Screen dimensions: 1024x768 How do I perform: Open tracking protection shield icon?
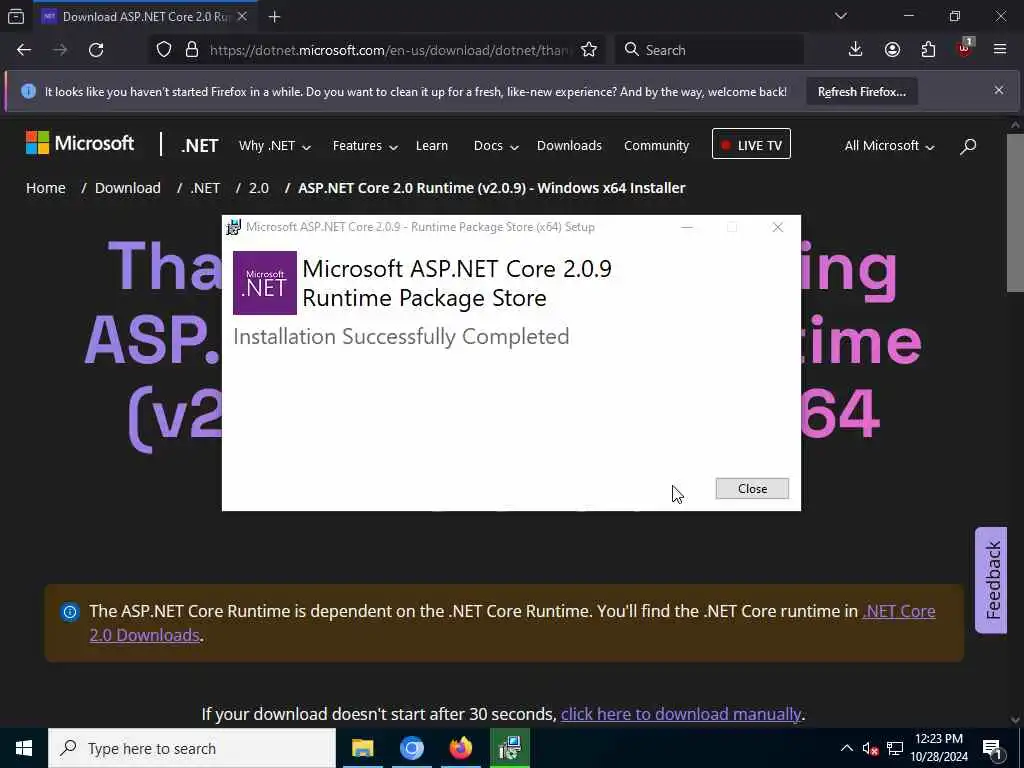pos(164,50)
